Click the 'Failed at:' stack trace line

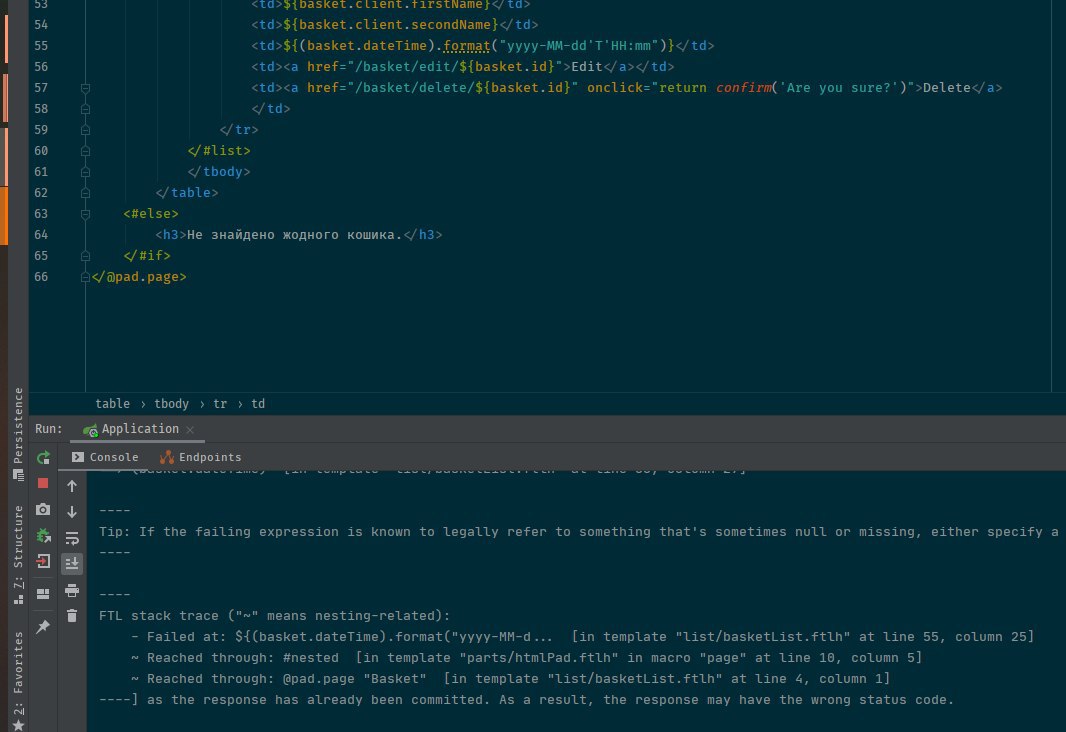582,637
